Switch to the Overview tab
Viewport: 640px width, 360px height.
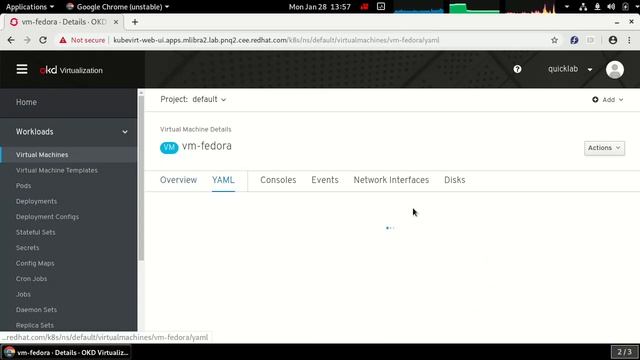coord(178,180)
